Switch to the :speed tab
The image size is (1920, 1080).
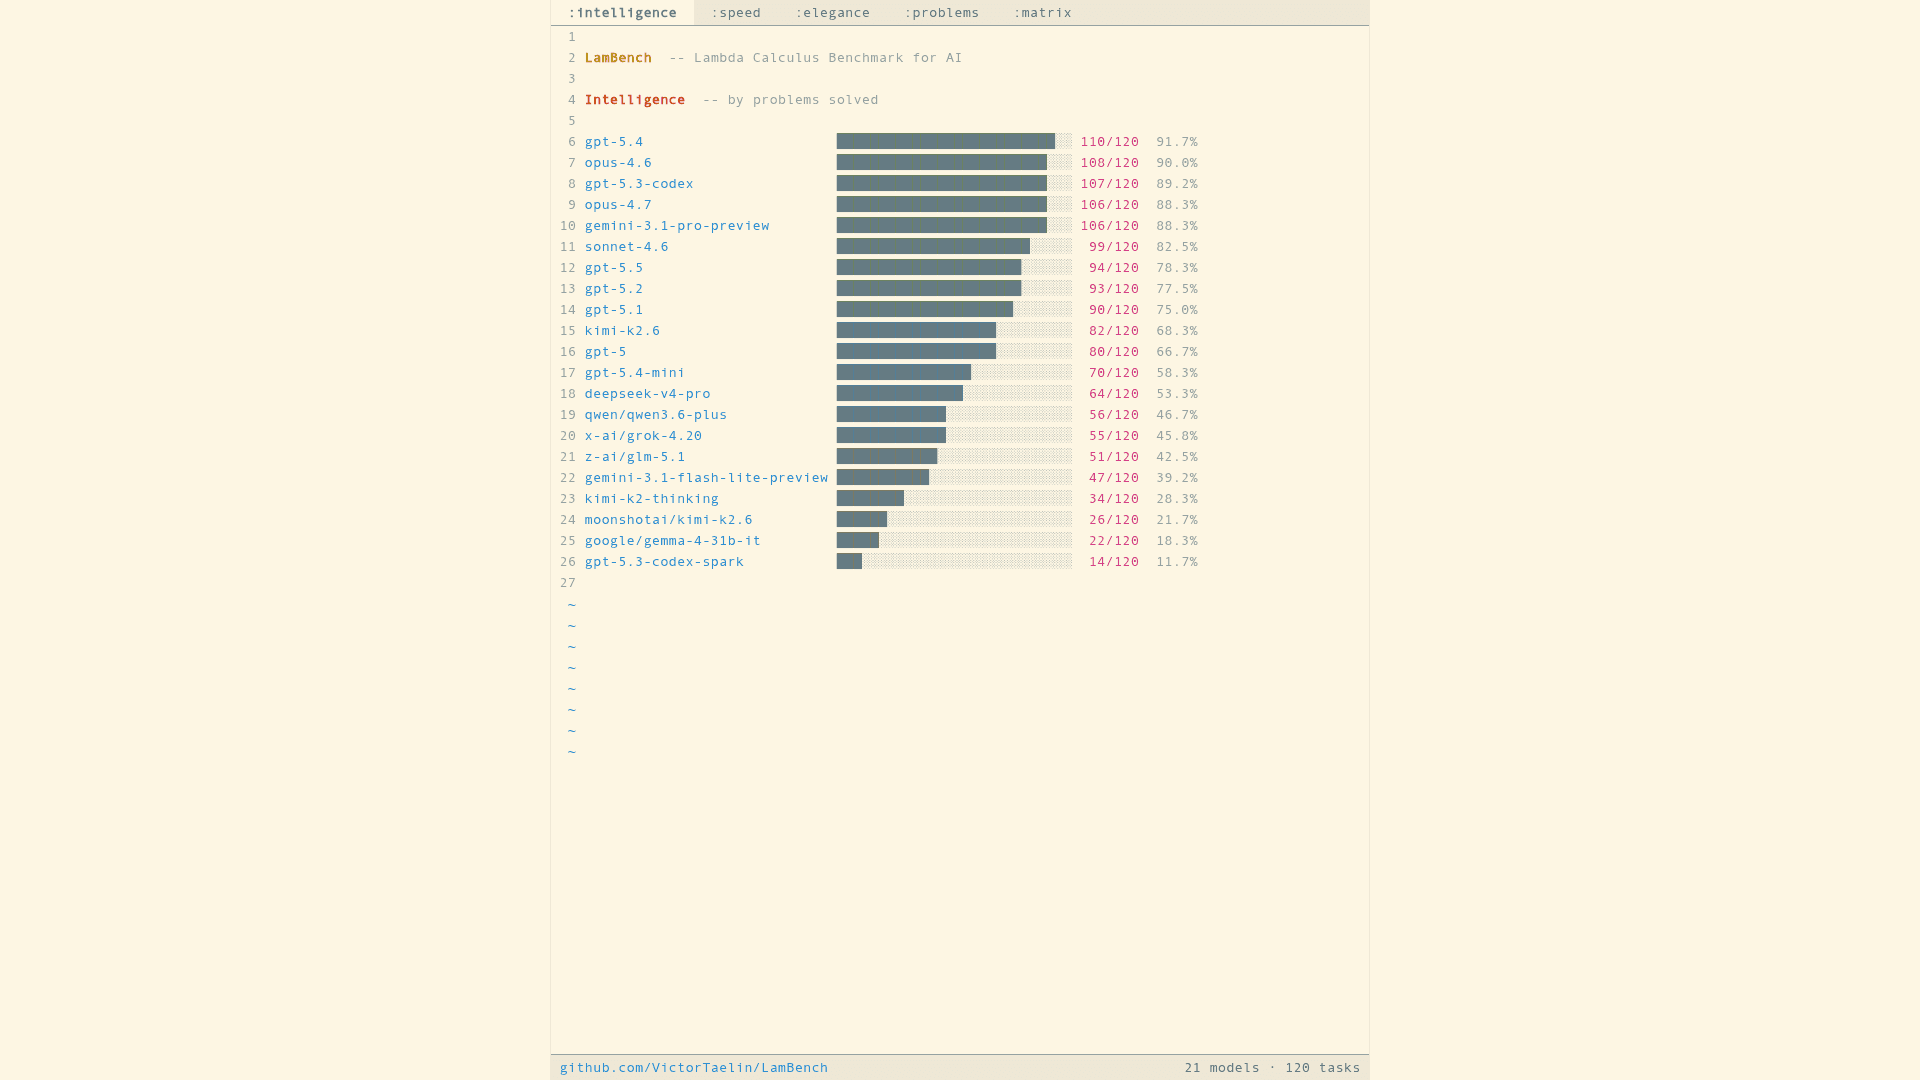[x=736, y=13]
